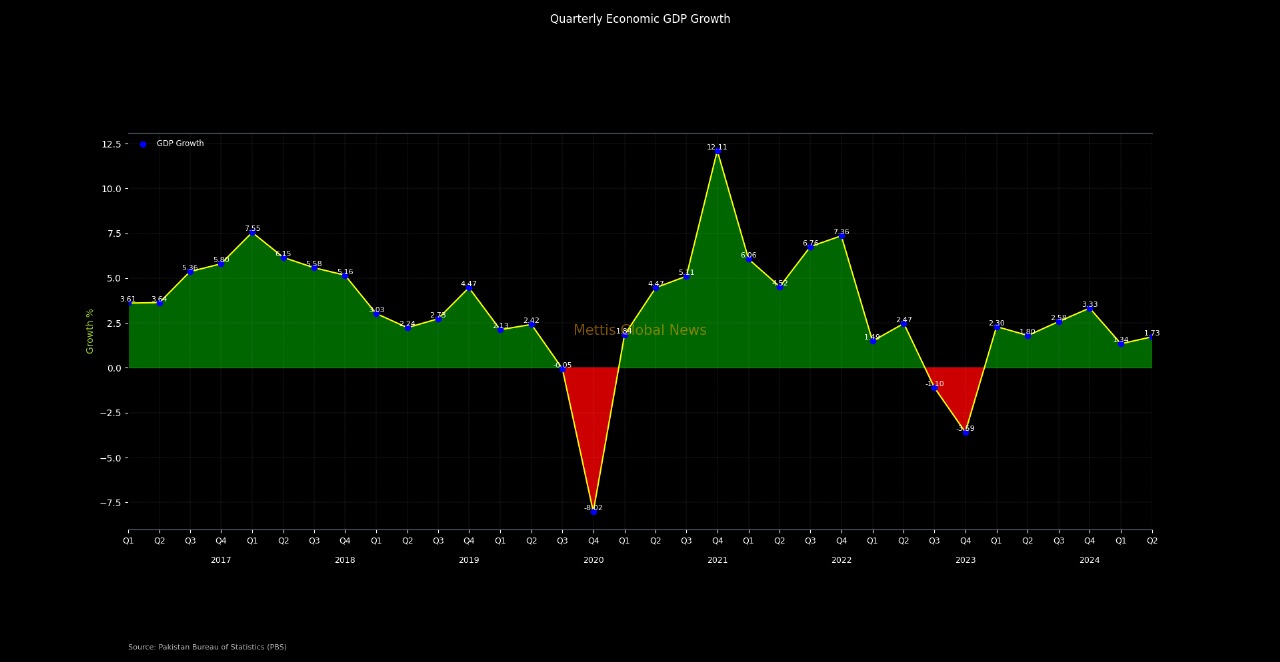Click the 12.5 y-axis tick label
This screenshot has width=1280, height=662.
click(x=111, y=145)
